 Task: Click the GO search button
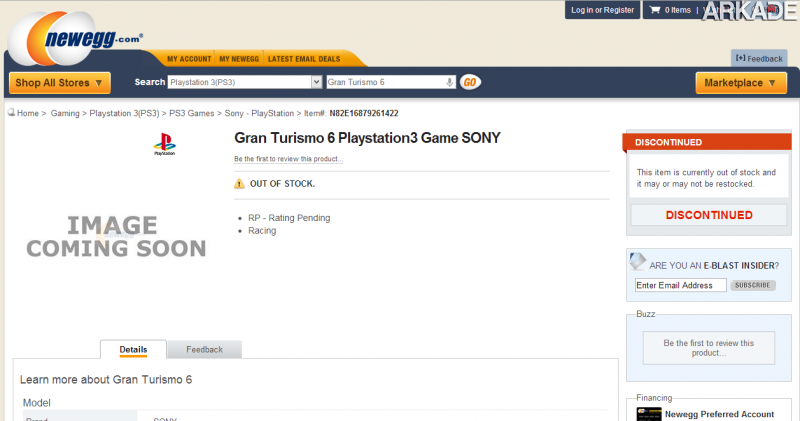coord(470,82)
